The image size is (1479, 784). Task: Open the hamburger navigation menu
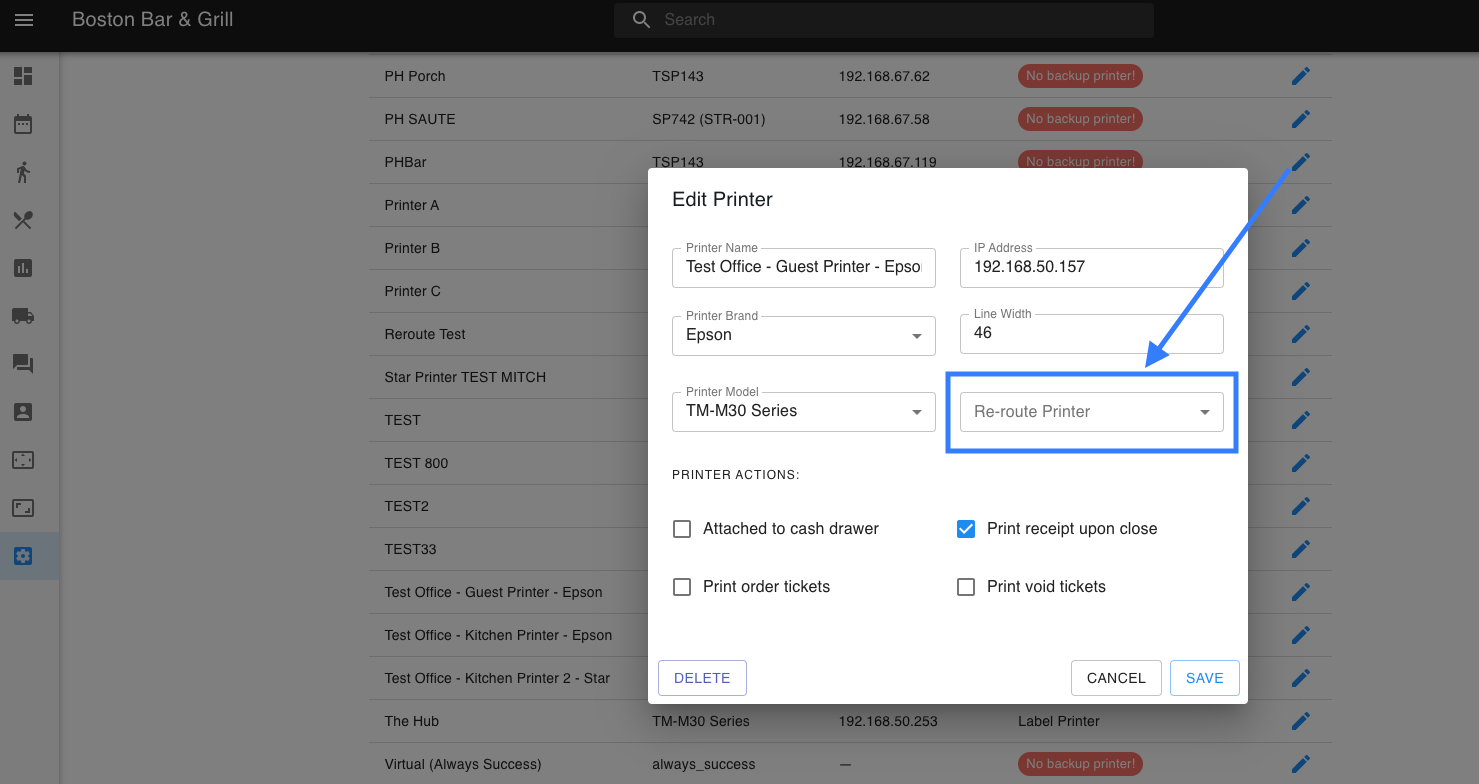(24, 20)
